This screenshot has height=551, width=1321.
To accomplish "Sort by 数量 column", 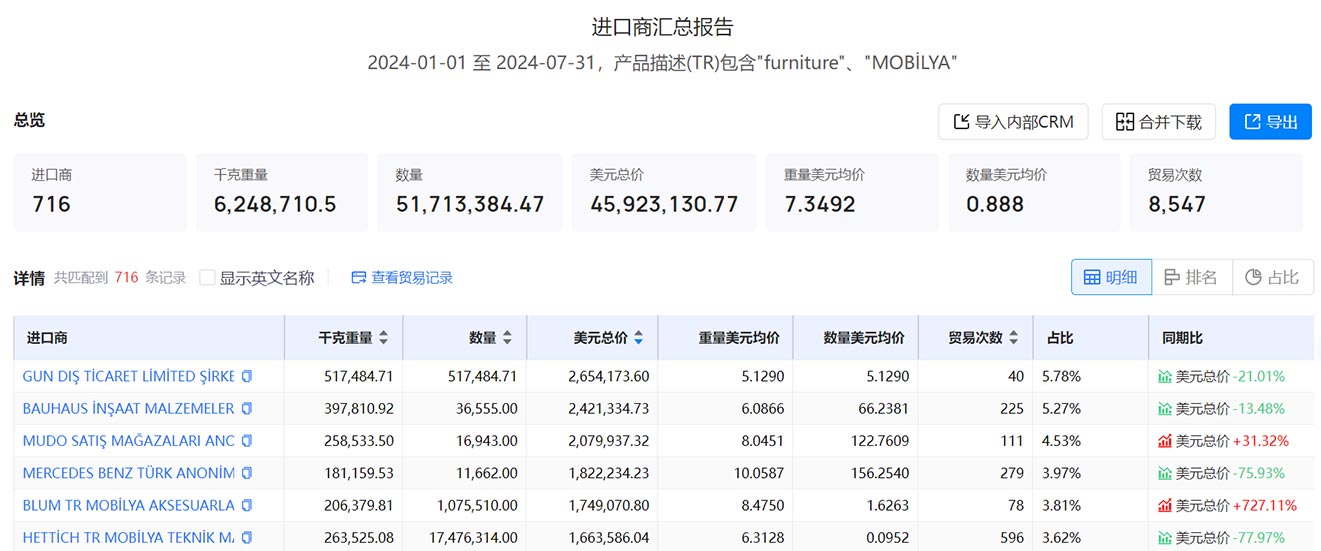I will tap(507, 338).
